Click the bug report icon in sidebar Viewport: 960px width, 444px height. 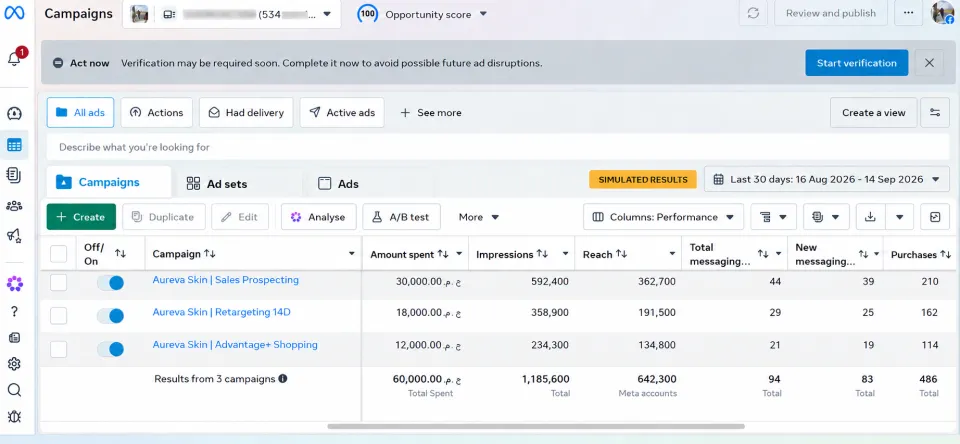pyautogui.click(x=14, y=416)
